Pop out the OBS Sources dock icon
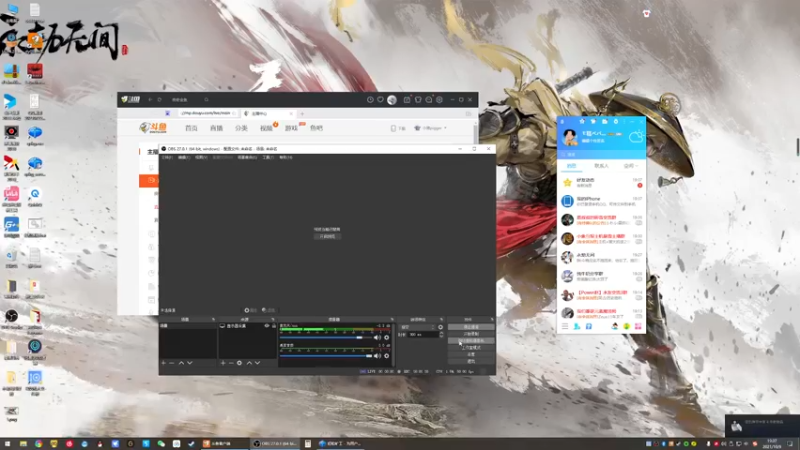The image size is (800, 450). pos(273,319)
